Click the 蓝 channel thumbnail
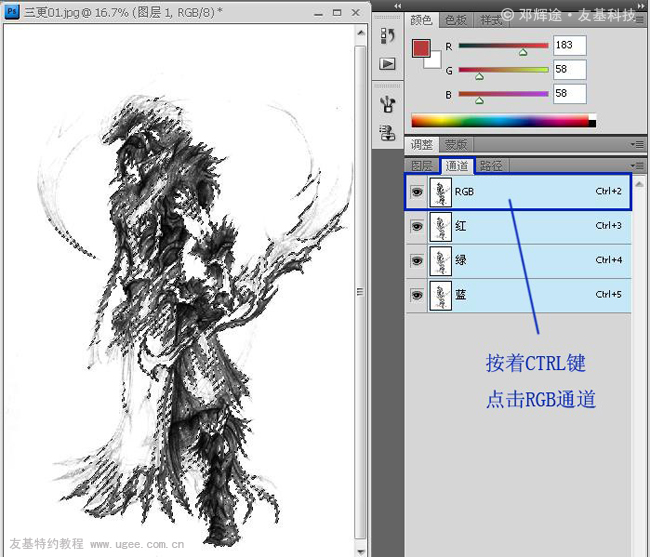 [x=440, y=295]
